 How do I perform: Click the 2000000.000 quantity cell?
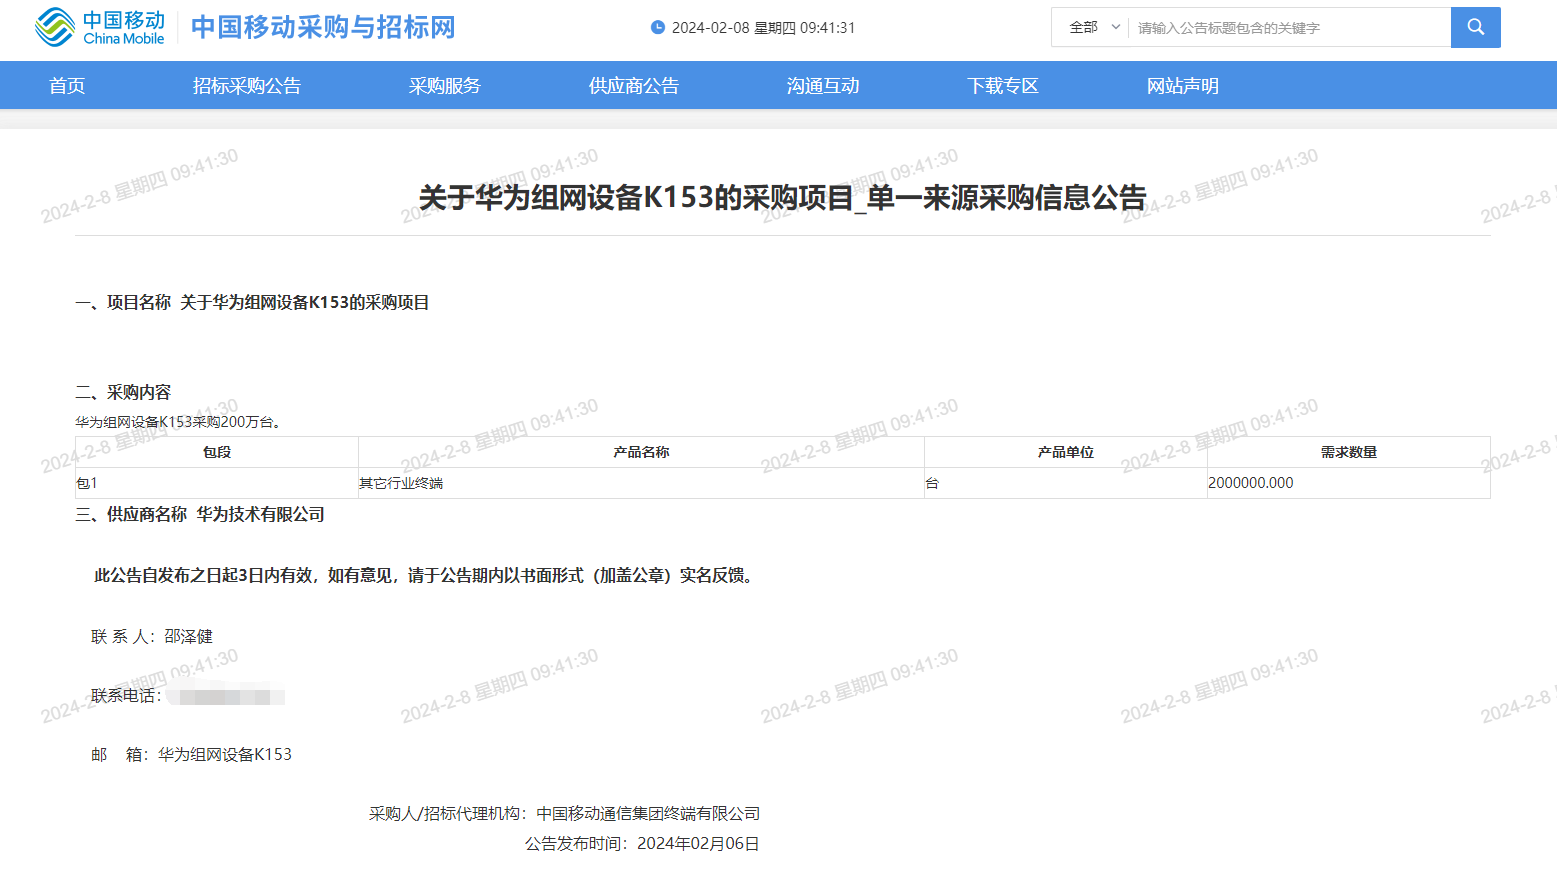click(1251, 483)
